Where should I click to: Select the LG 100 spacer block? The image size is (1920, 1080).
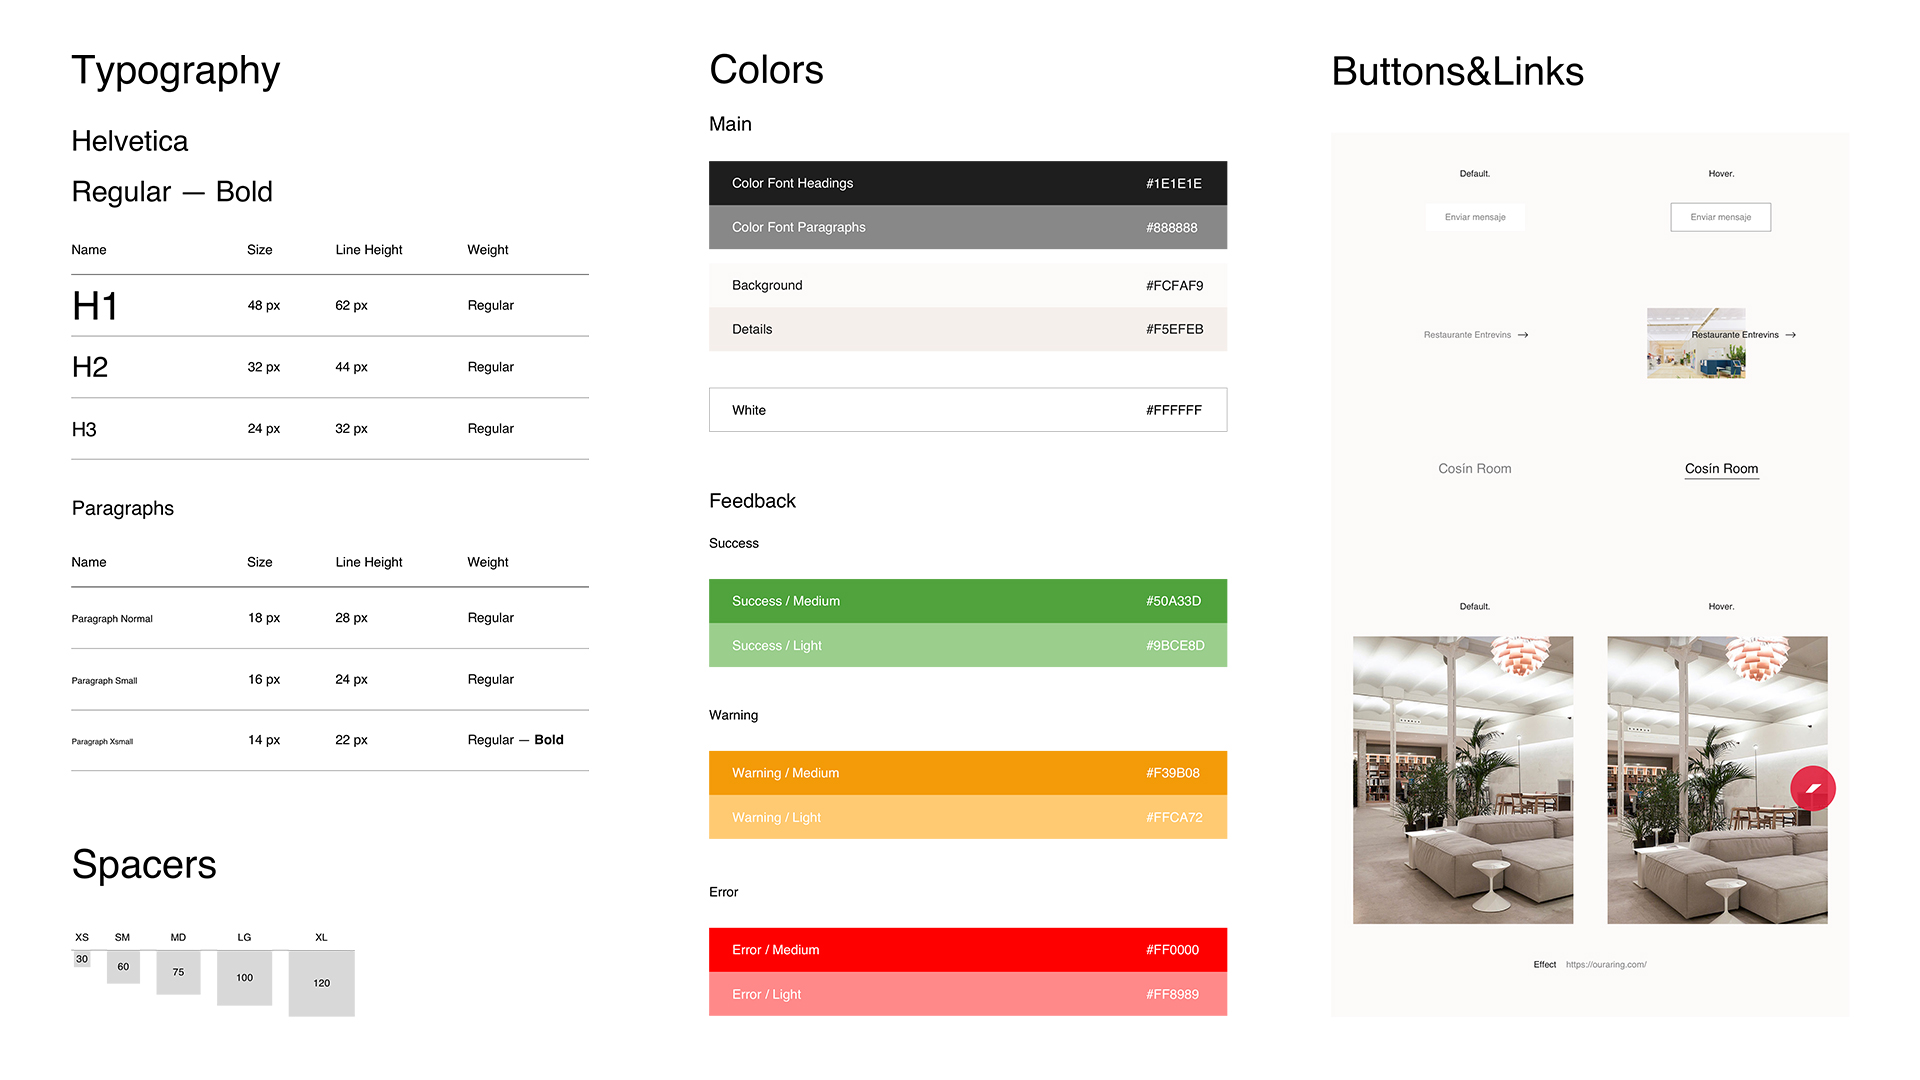244,978
